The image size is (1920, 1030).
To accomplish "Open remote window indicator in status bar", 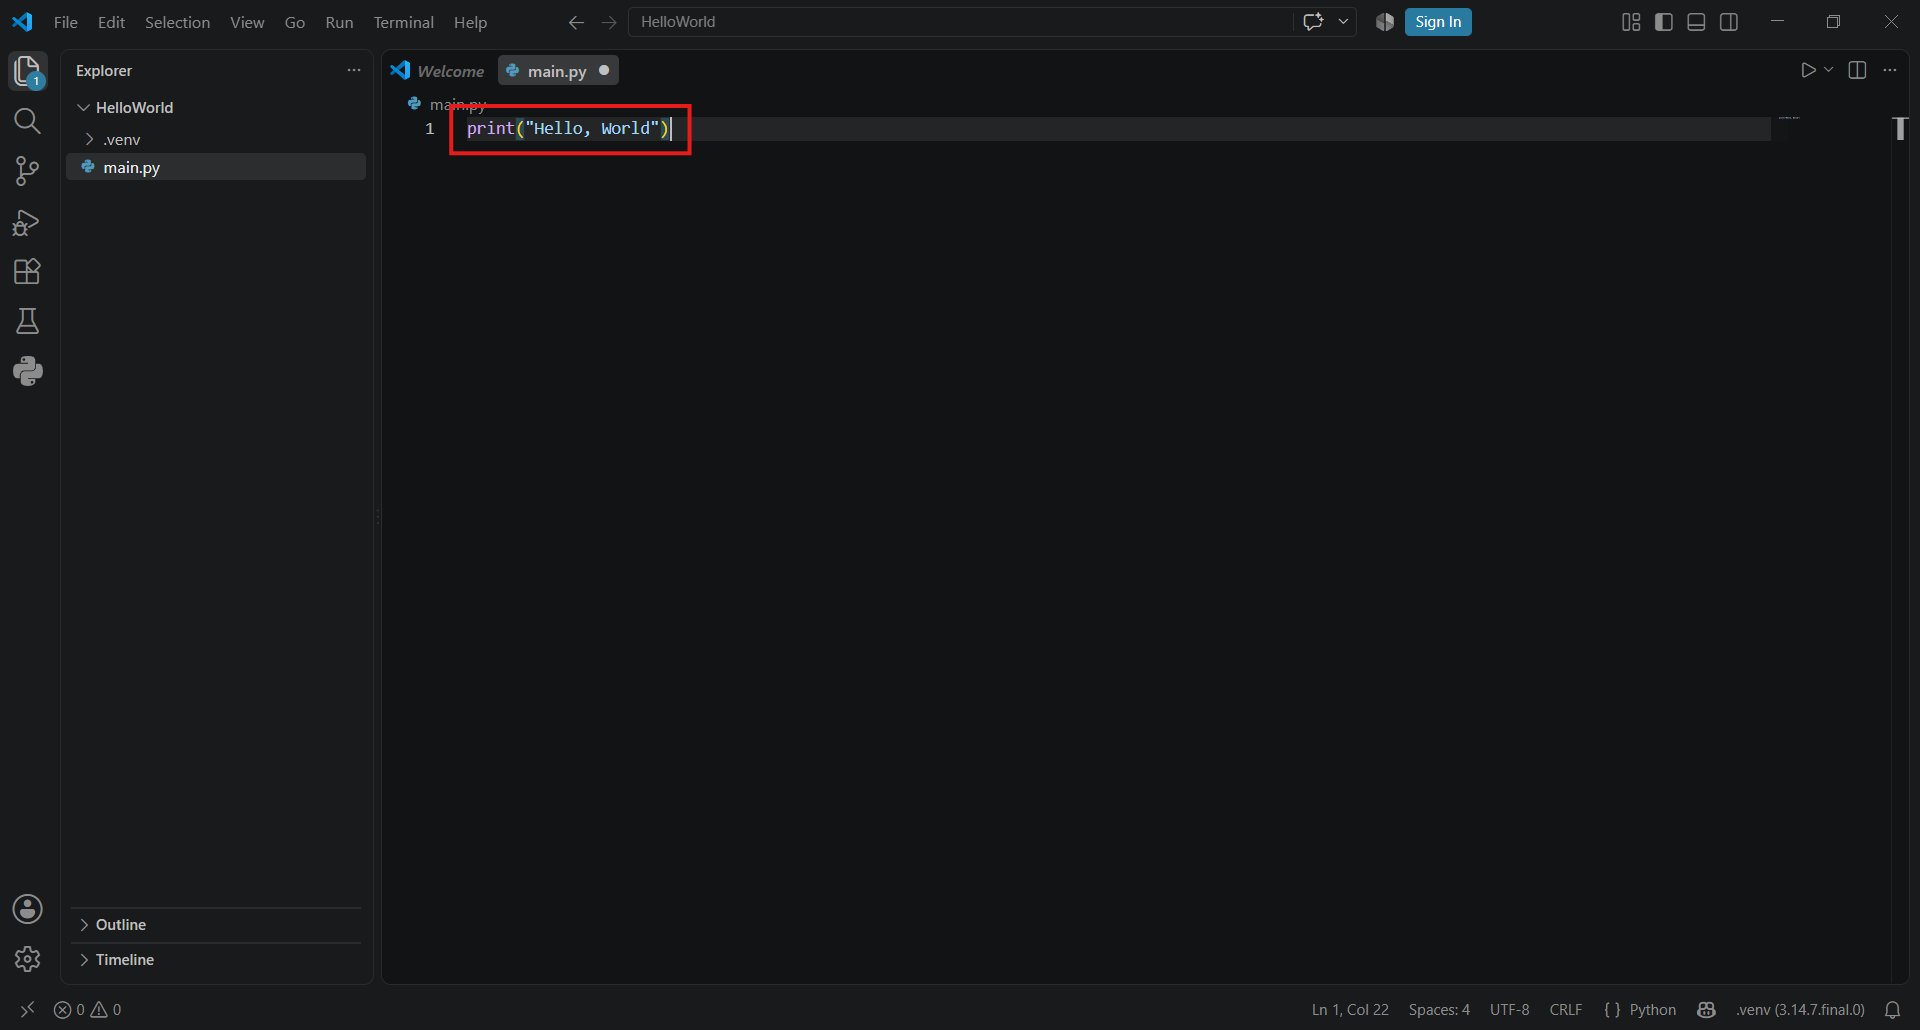I will [x=27, y=1010].
